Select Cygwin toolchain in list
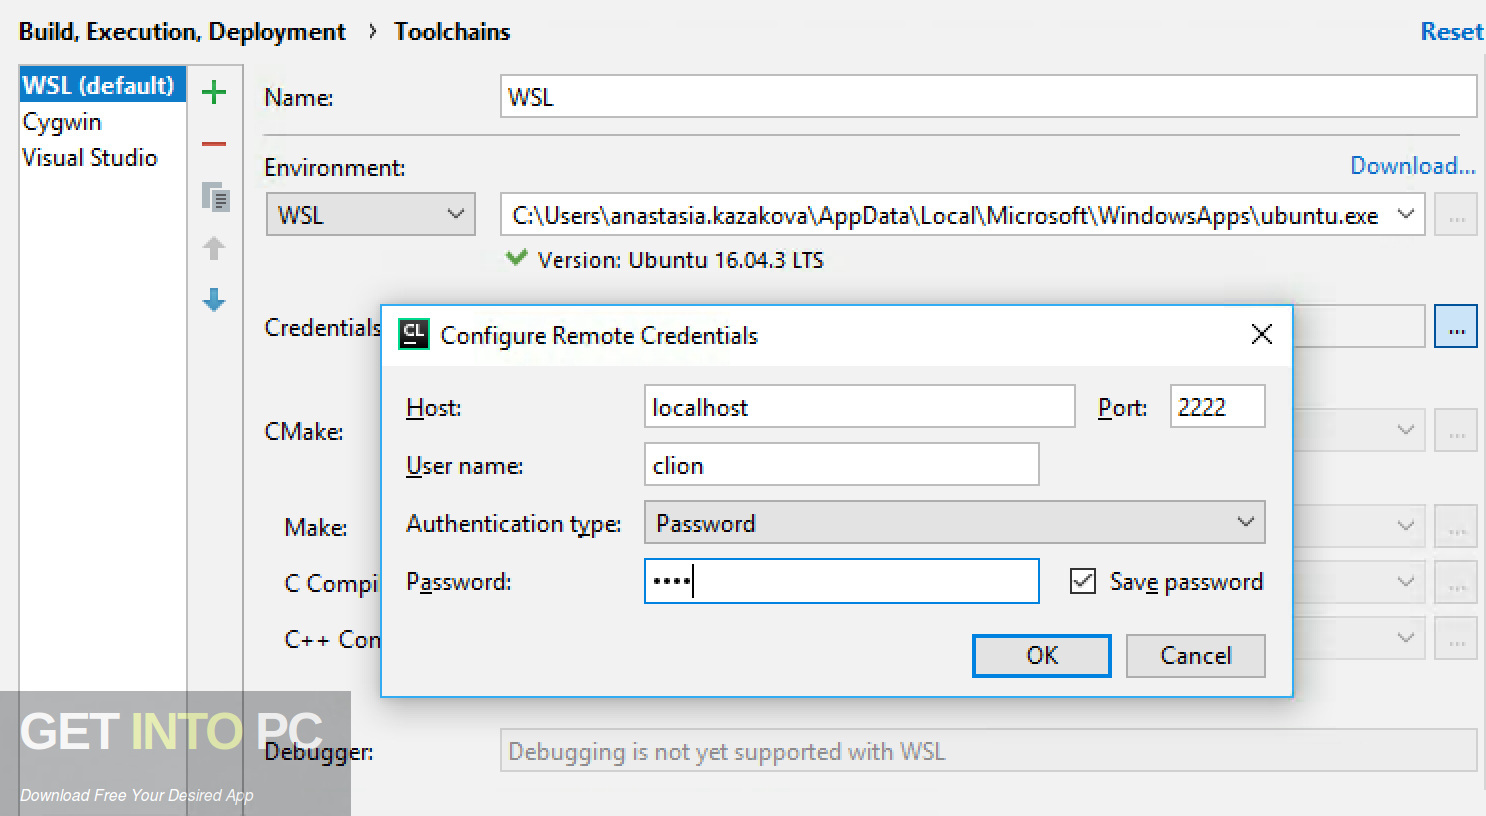This screenshot has width=1486, height=816. (x=102, y=121)
